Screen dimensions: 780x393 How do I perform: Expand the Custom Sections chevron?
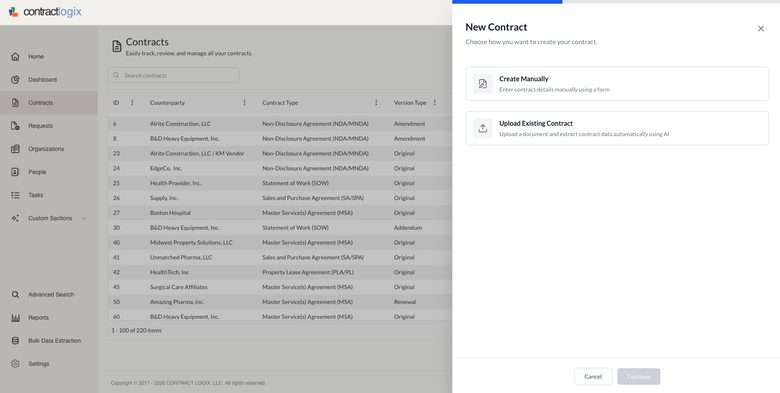click(x=84, y=218)
